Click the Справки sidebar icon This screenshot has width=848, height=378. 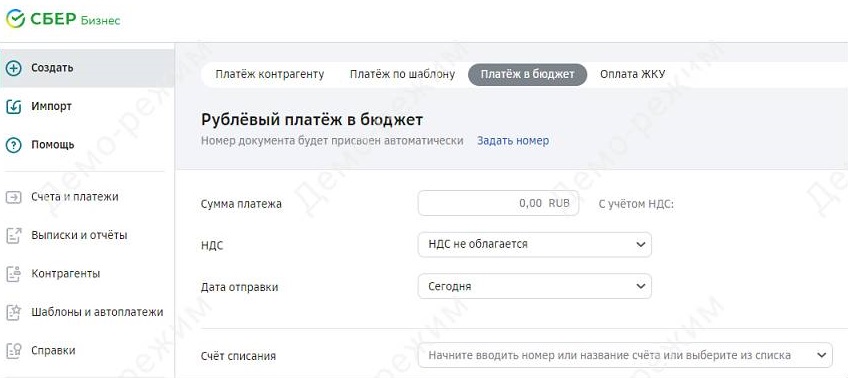[14, 350]
